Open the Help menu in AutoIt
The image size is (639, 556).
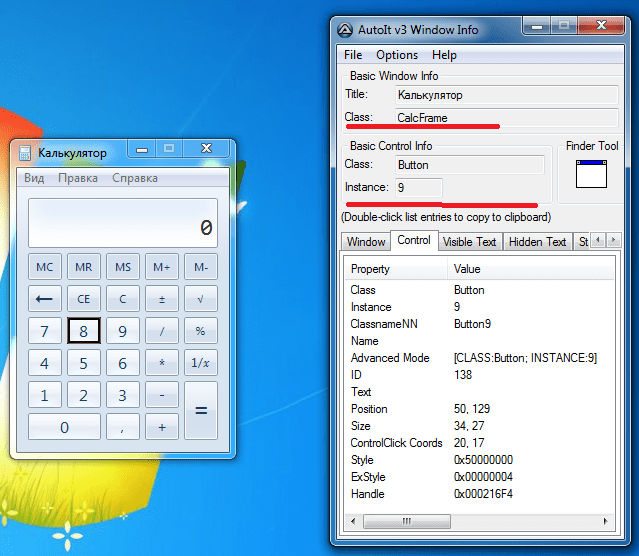pyautogui.click(x=444, y=55)
